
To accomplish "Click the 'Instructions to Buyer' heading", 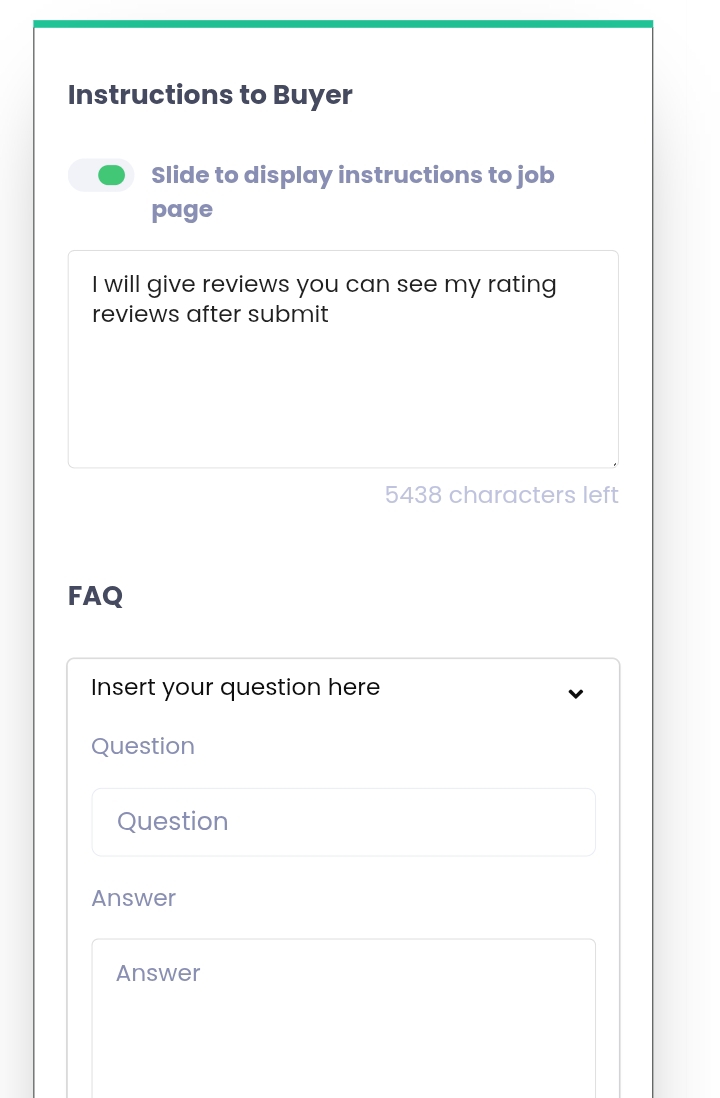I will [209, 95].
